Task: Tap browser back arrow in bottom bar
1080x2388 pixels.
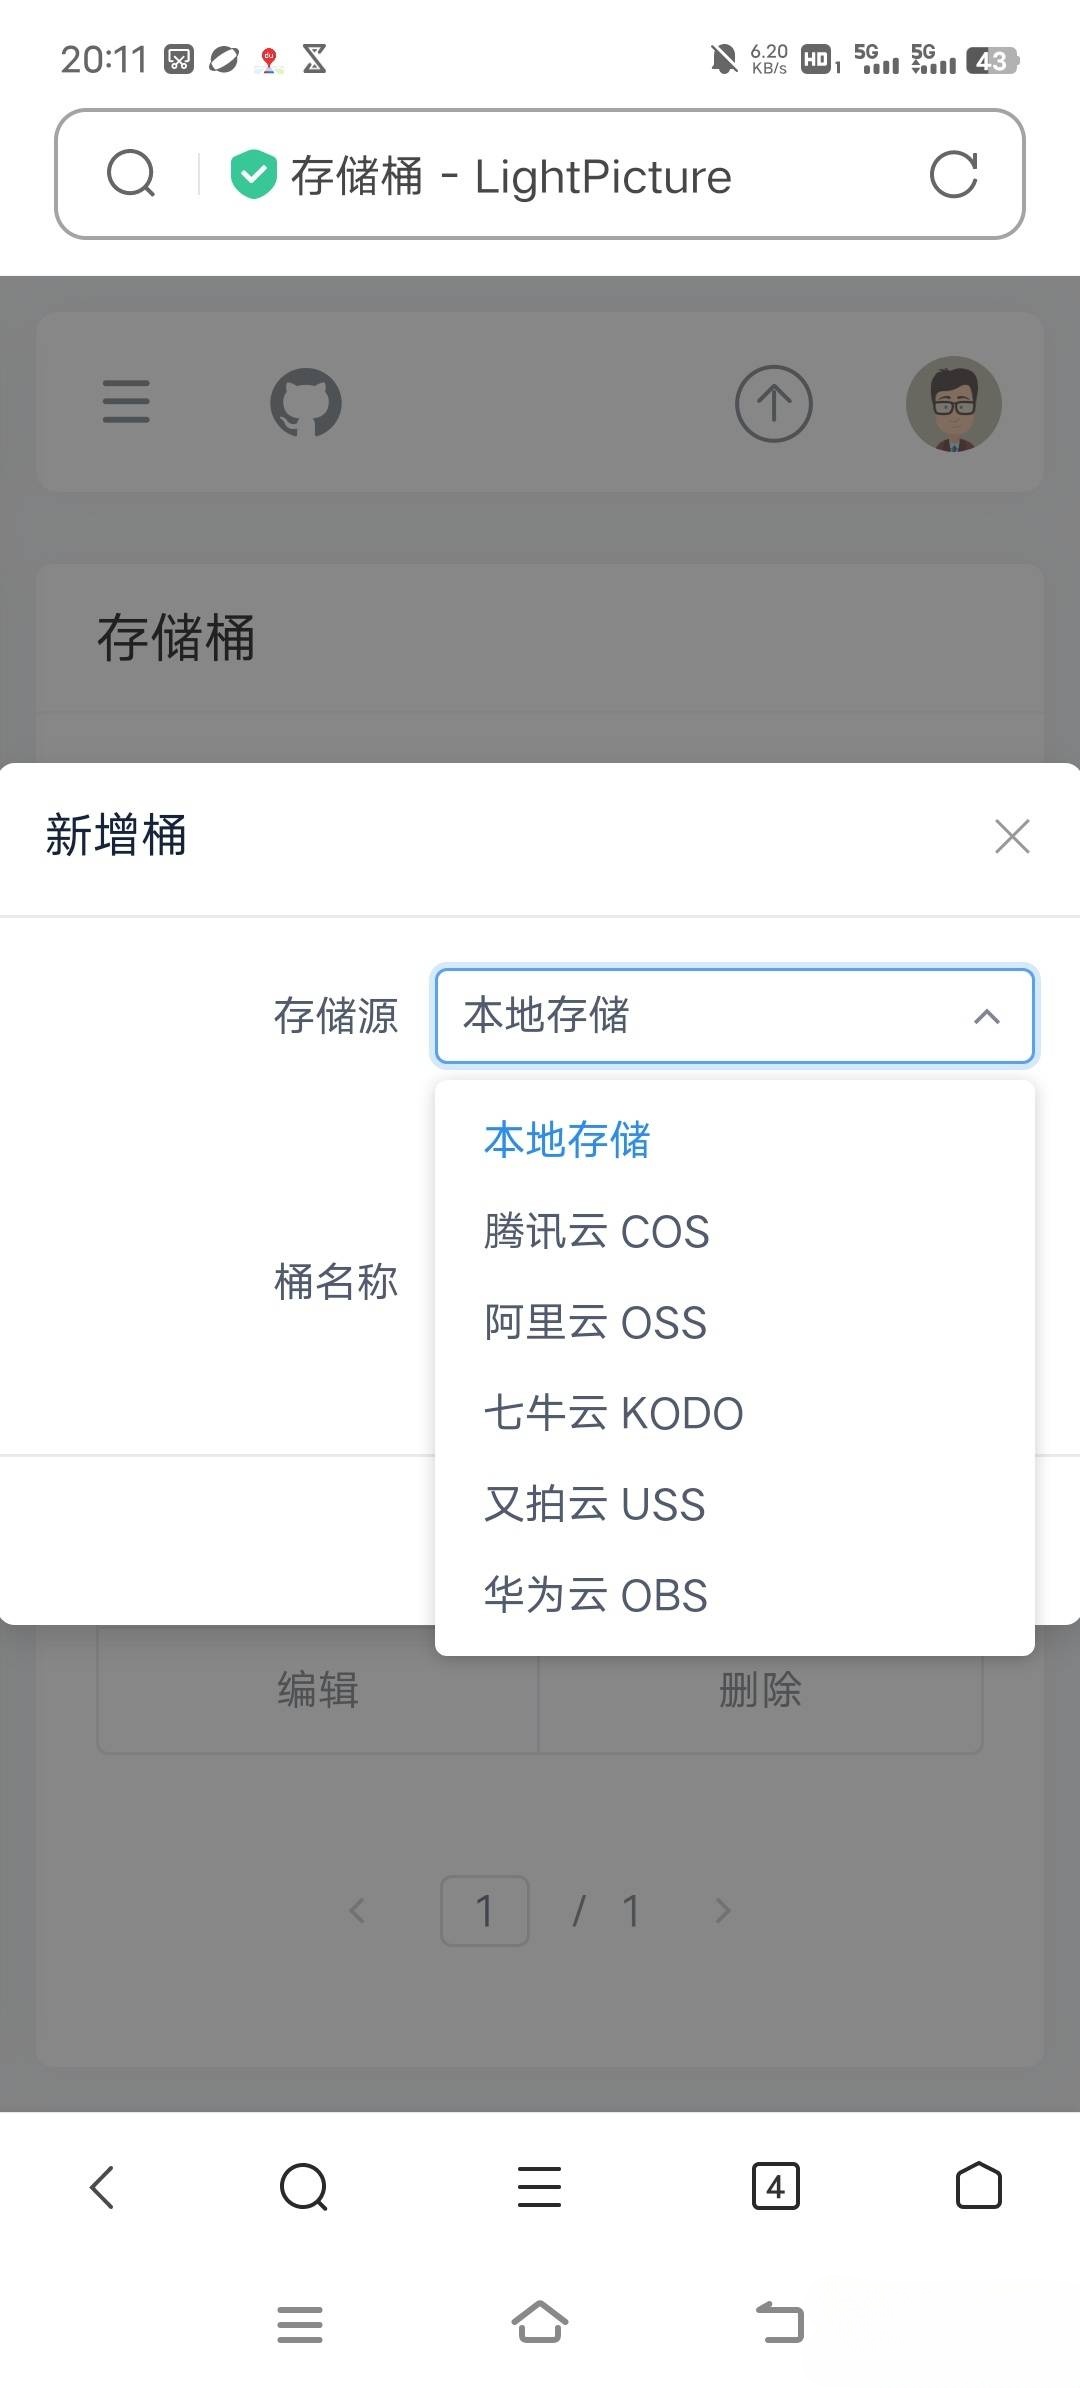Action: click(x=102, y=2186)
